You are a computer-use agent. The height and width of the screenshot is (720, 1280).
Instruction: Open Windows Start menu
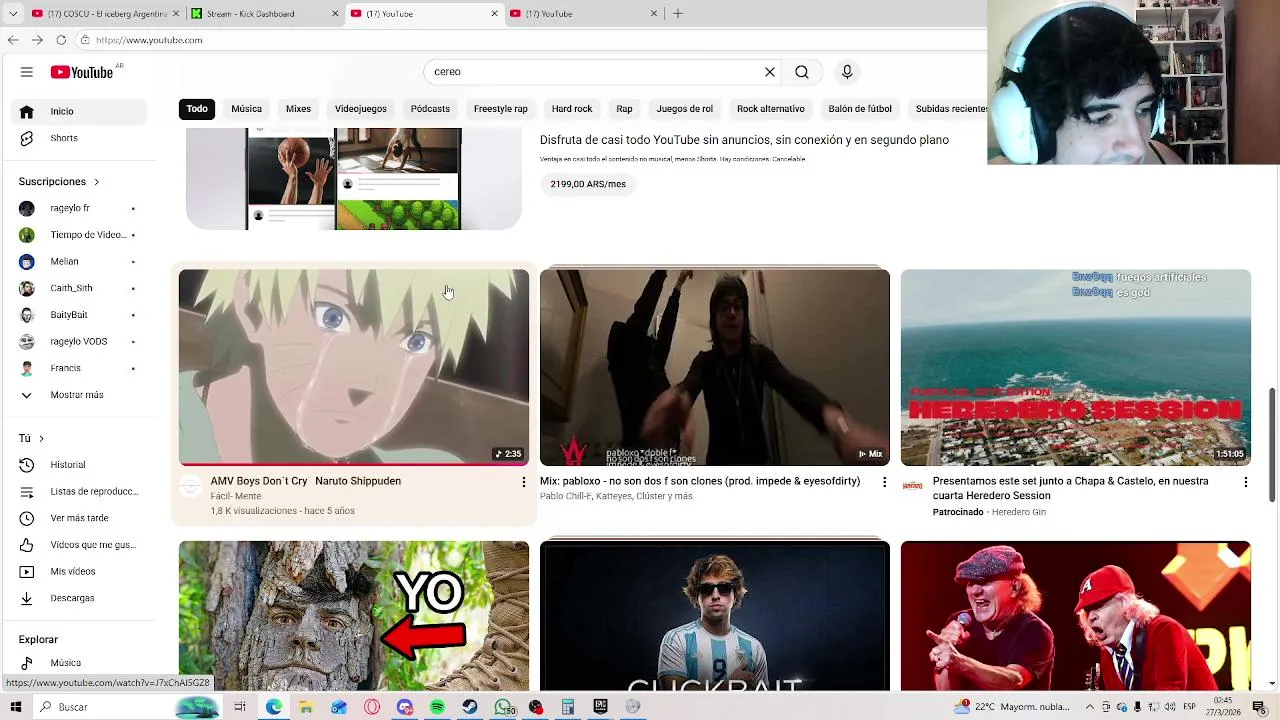pyautogui.click(x=16, y=707)
